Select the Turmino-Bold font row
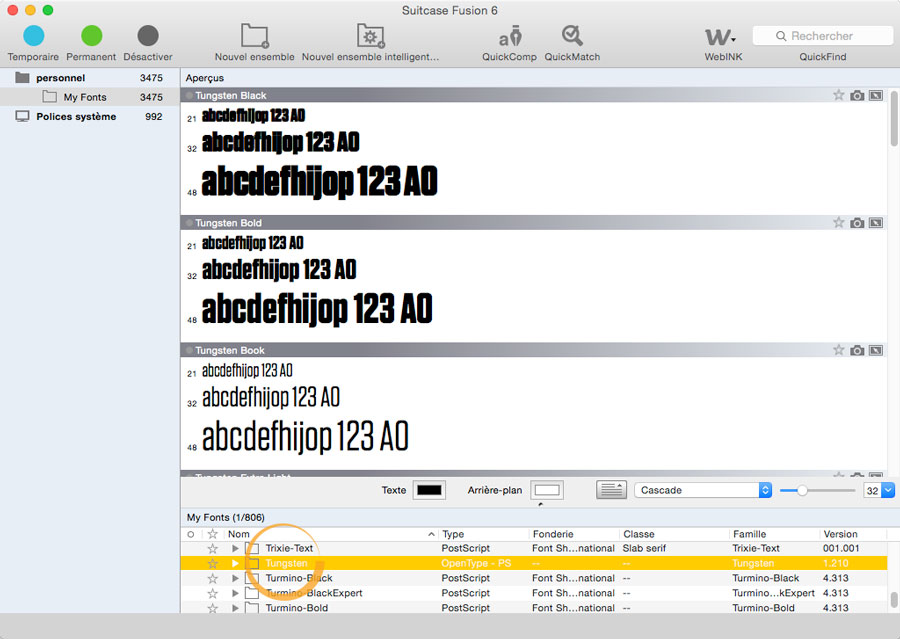 [534, 607]
